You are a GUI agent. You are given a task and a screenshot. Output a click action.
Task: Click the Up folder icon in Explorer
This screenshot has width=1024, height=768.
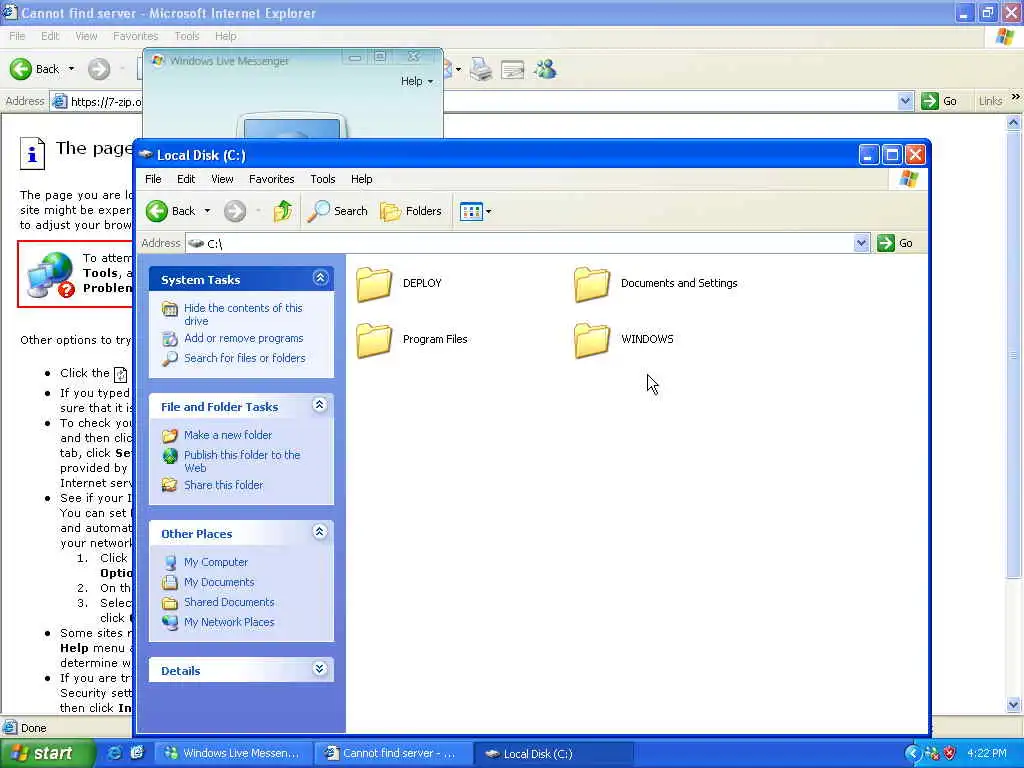click(x=283, y=211)
